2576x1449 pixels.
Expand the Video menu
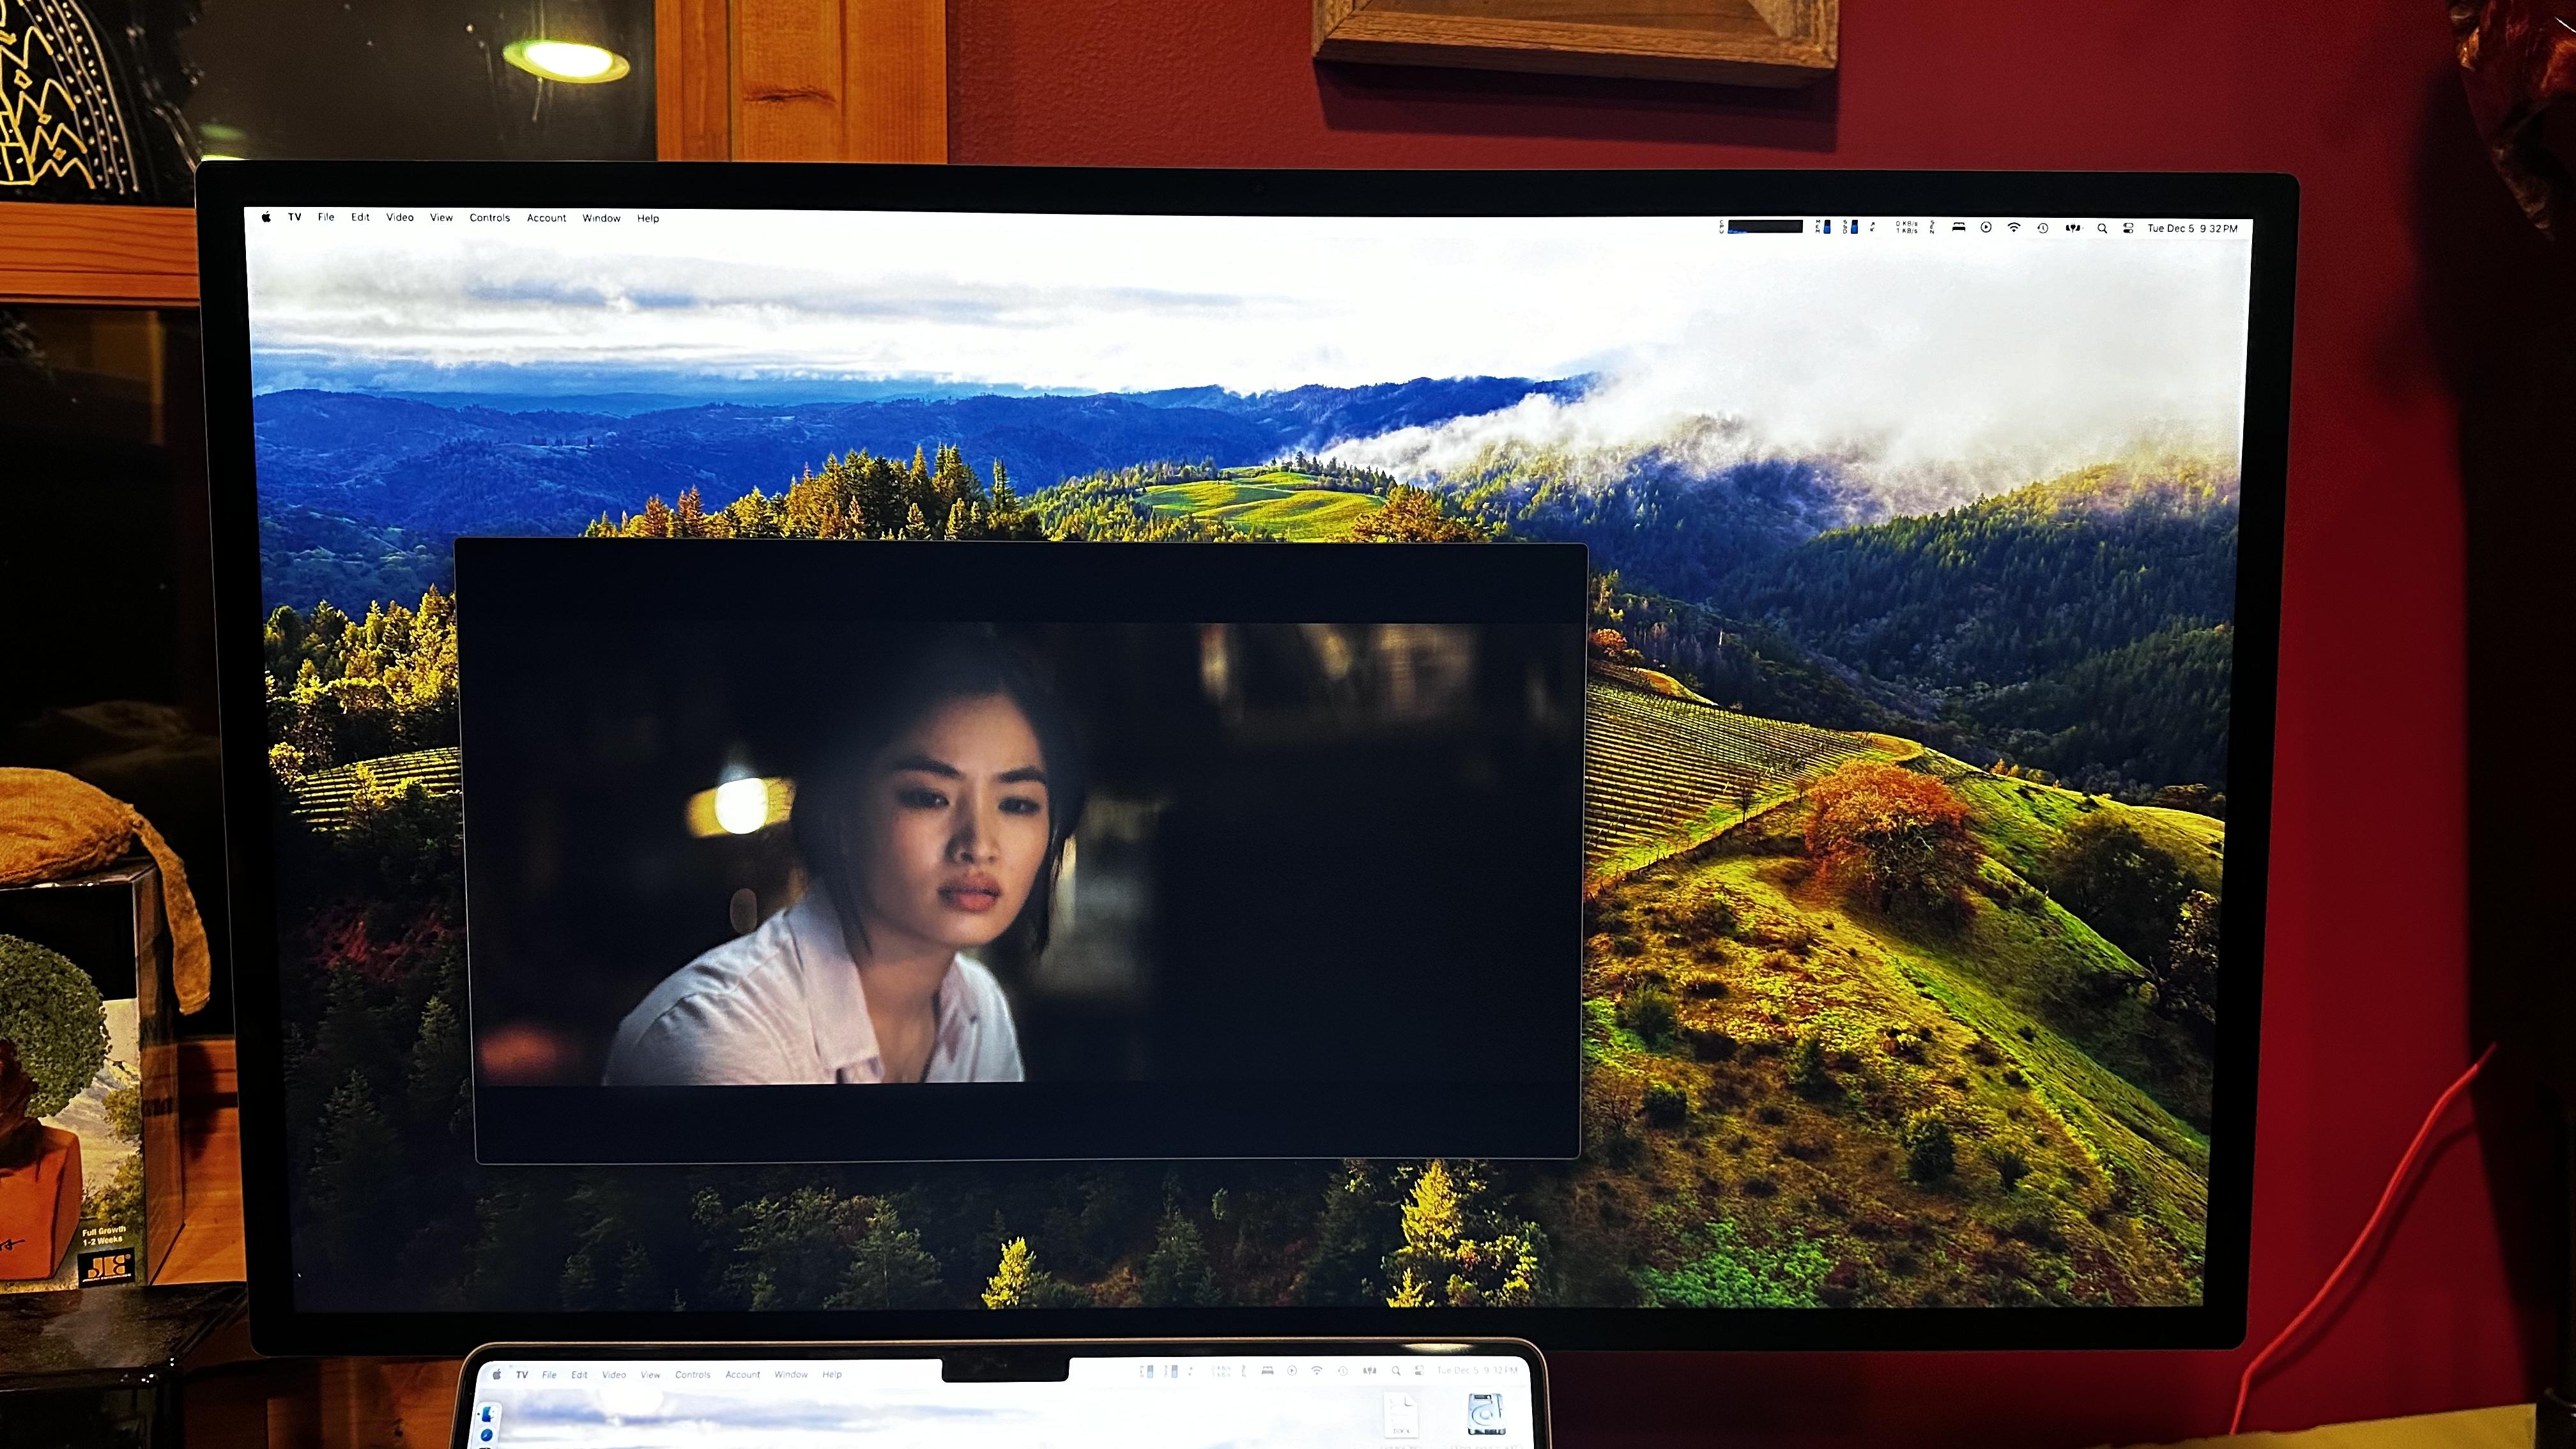[x=400, y=217]
